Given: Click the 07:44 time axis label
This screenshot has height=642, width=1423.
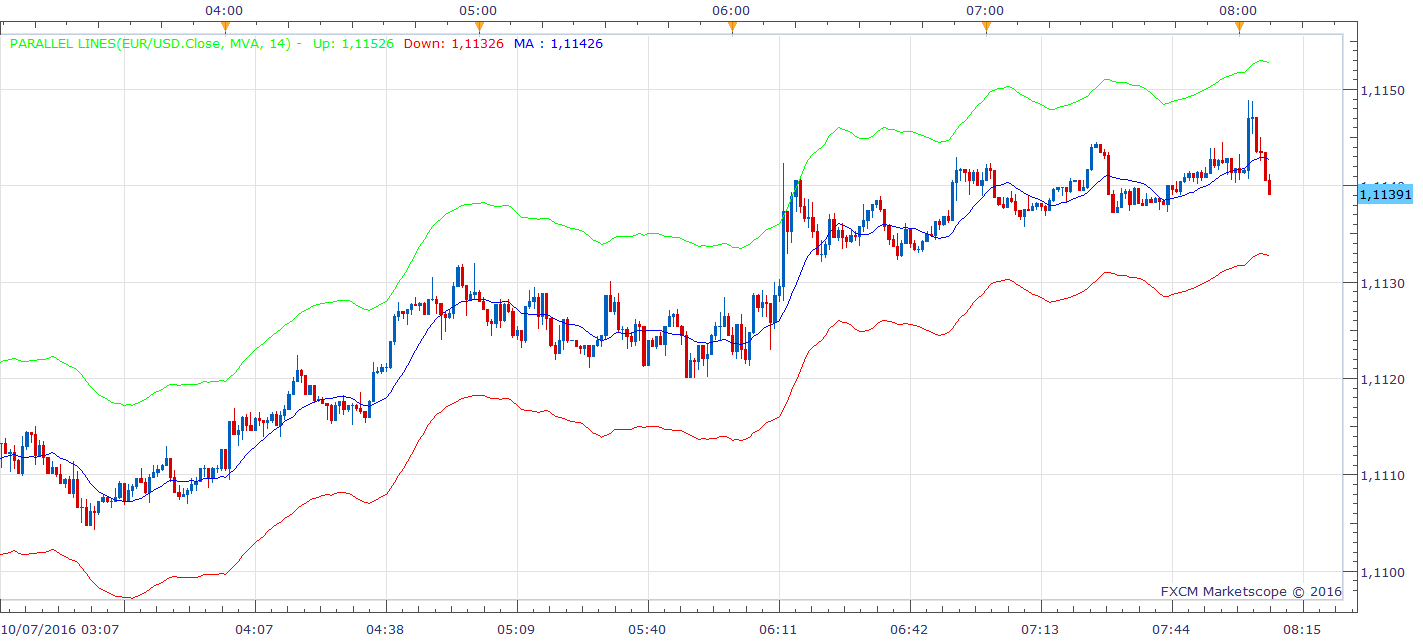Looking at the screenshot, I should (x=1171, y=630).
